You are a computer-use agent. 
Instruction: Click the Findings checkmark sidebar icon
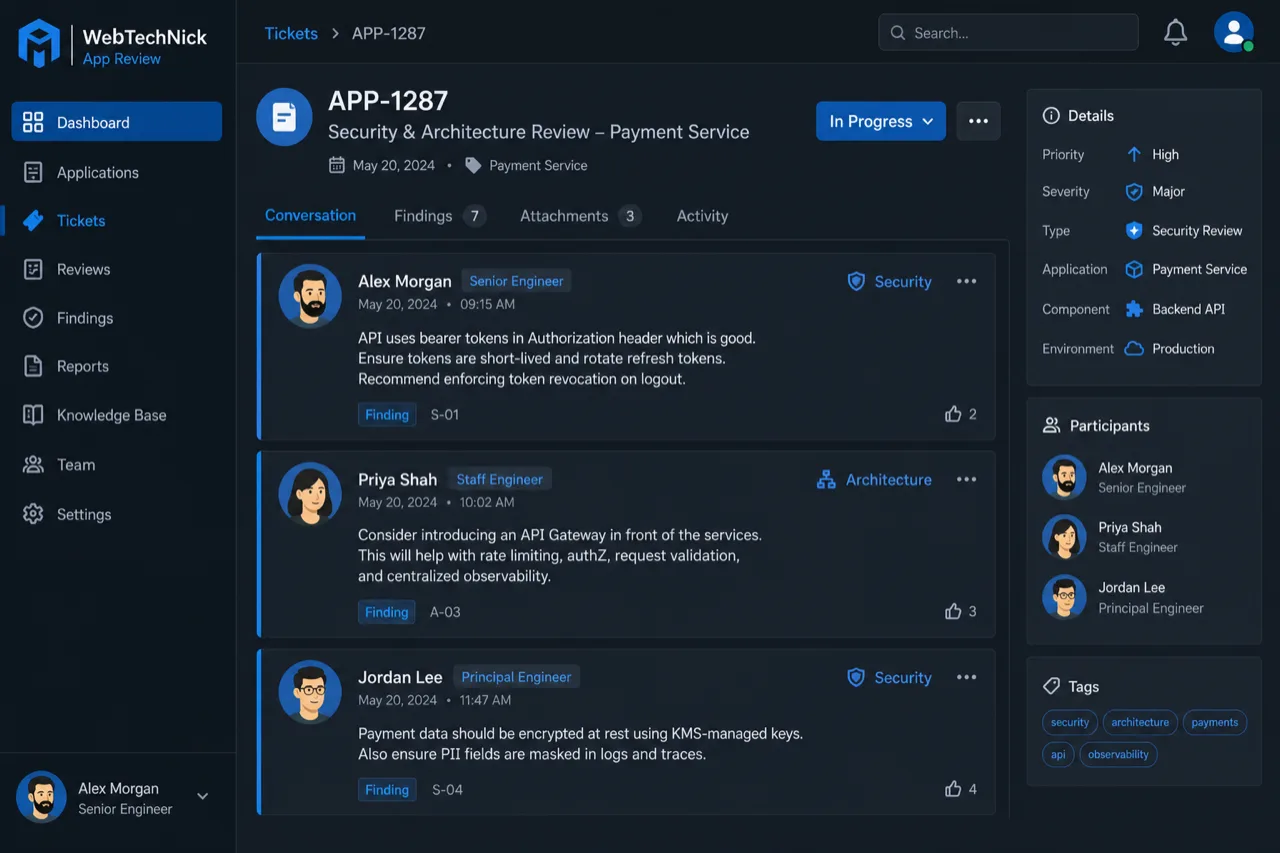(33, 318)
